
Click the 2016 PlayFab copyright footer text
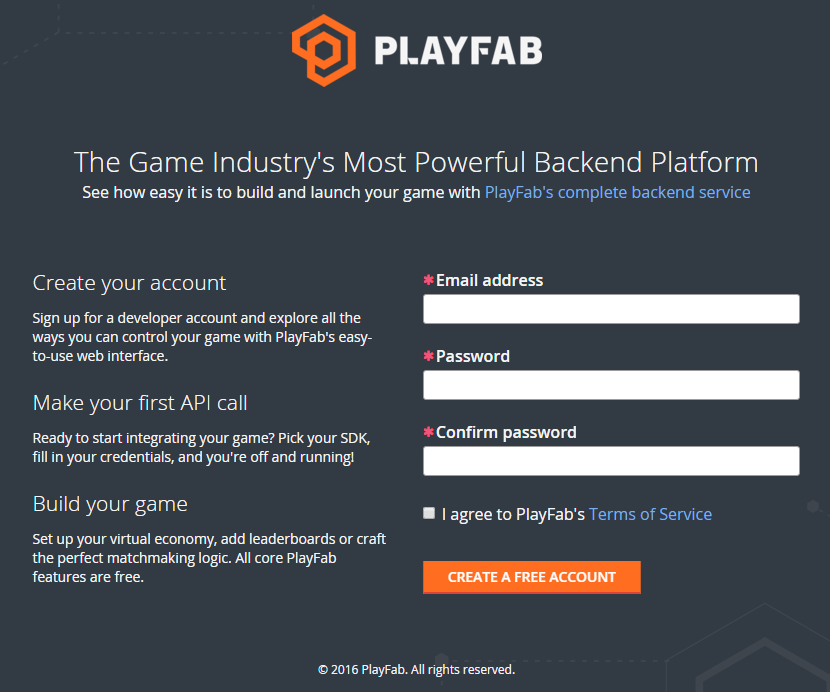click(416, 670)
